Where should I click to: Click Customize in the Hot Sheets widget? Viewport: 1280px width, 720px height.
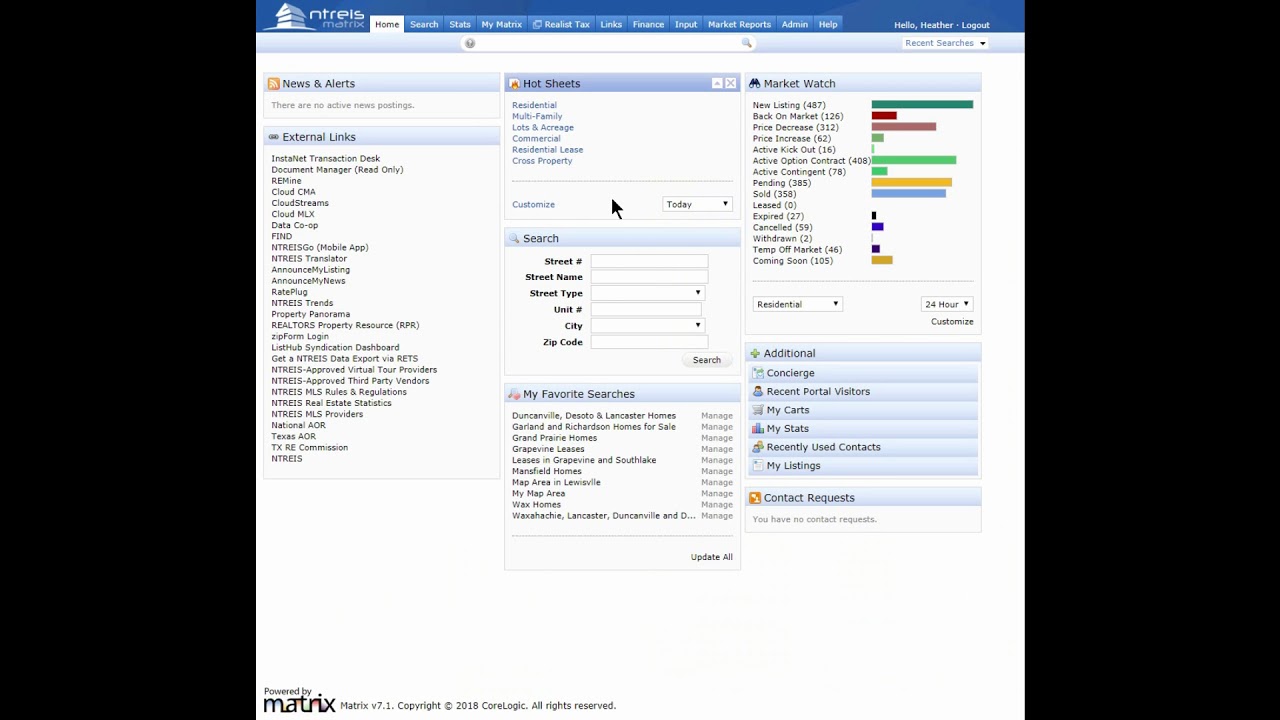pos(533,204)
